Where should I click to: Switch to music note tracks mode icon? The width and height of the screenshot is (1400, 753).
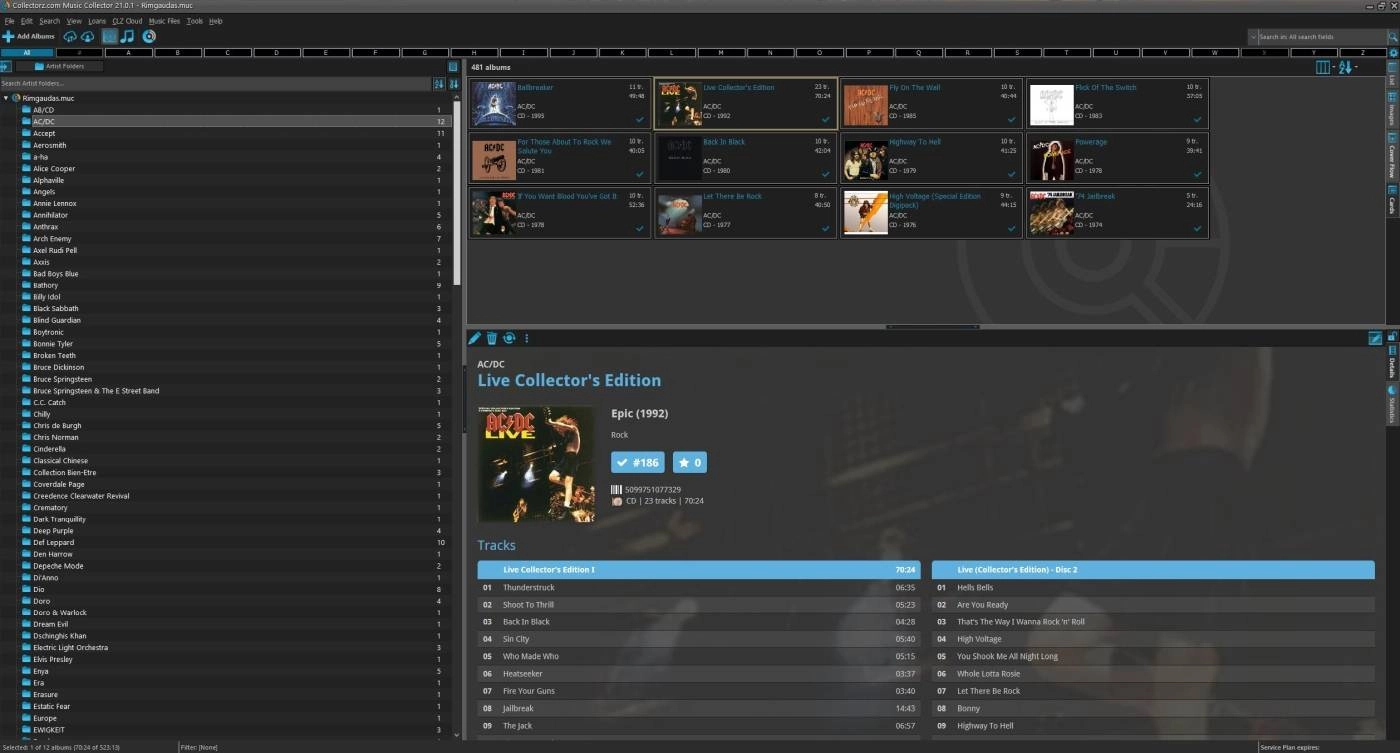tap(127, 36)
